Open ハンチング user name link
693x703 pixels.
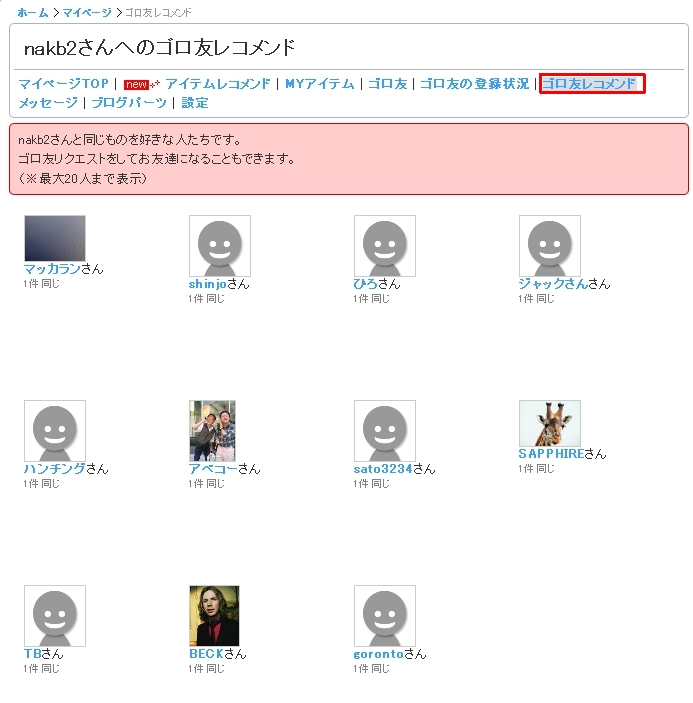click(54, 469)
